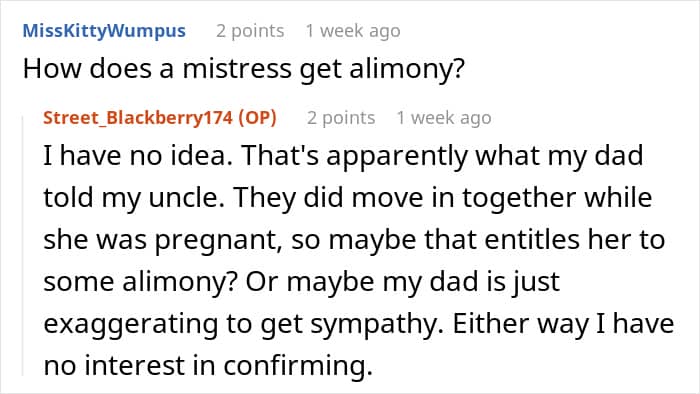The height and width of the screenshot is (394, 700).
Task: Open MissKittyWumpus user profile link
Action: pyautogui.click(x=104, y=31)
